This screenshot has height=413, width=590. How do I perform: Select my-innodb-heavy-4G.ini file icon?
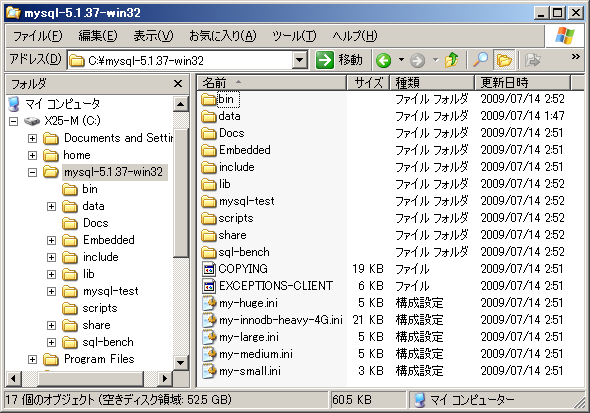coord(209,320)
